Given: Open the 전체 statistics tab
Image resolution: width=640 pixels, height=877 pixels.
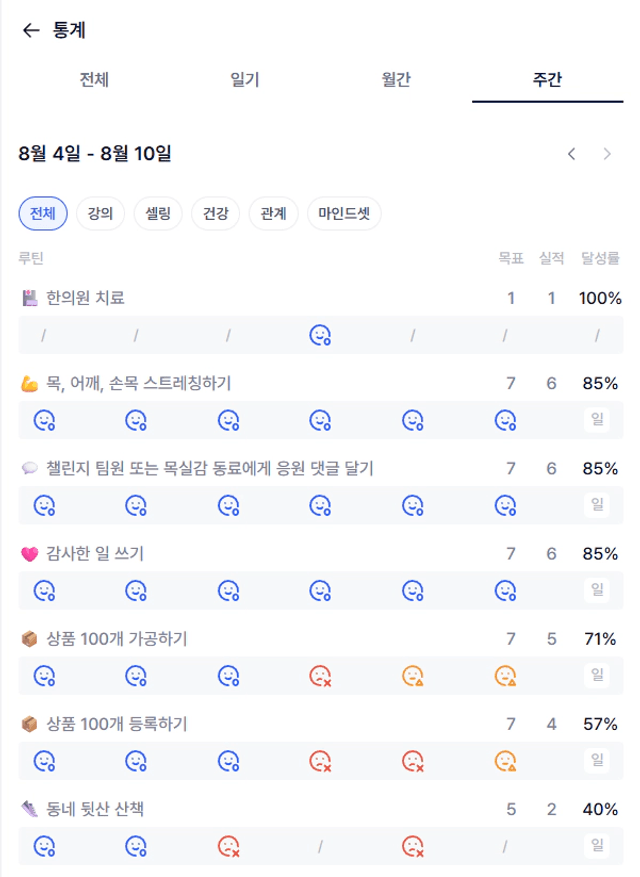Looking at the screenshot, I should (94, 79).
